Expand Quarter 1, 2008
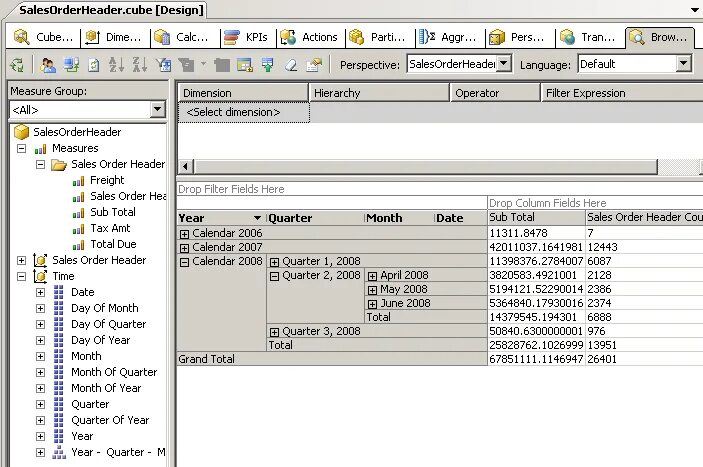Image resolution: width=703 pixels, height=467 pixels. coord(274,262)
